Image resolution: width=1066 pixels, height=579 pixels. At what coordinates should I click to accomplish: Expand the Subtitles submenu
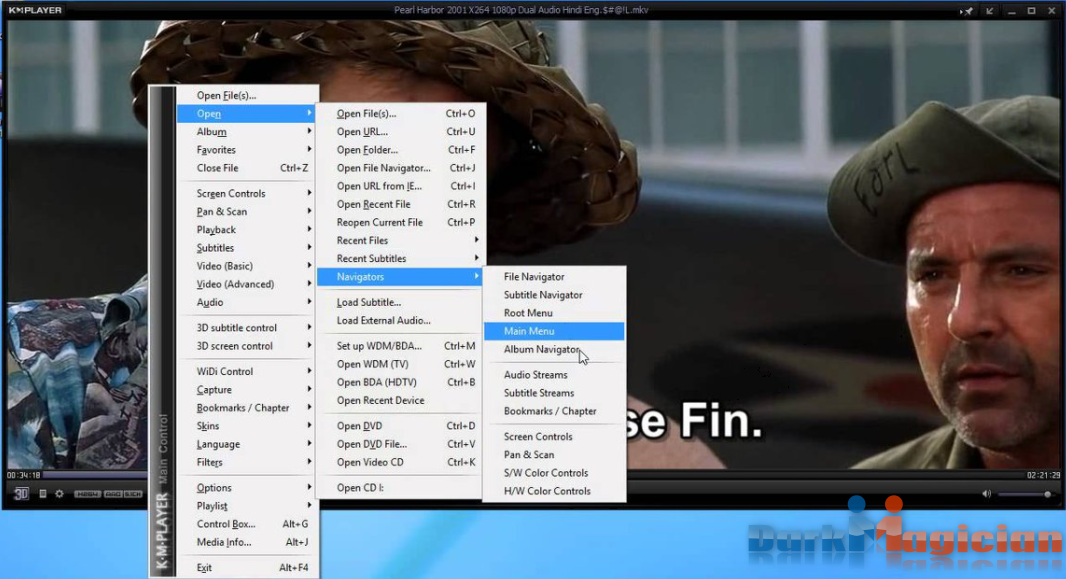point(247,248)
